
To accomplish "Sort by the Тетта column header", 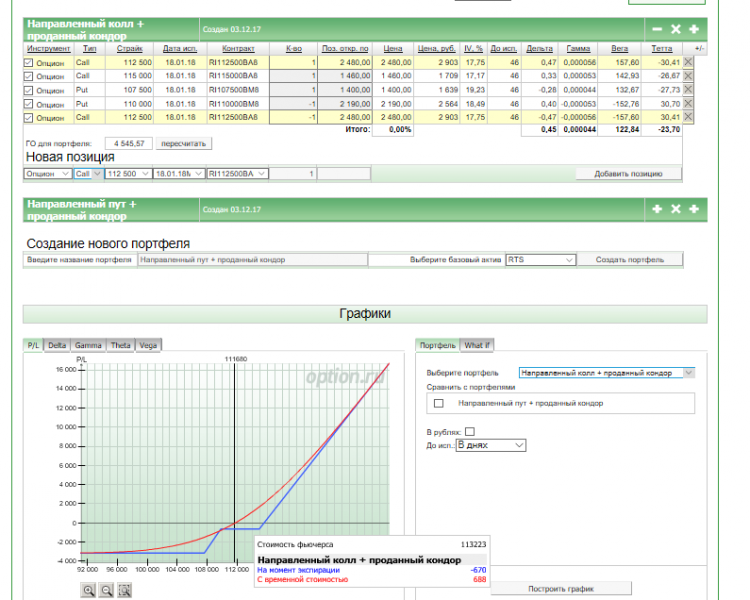I will coord(662,49).
